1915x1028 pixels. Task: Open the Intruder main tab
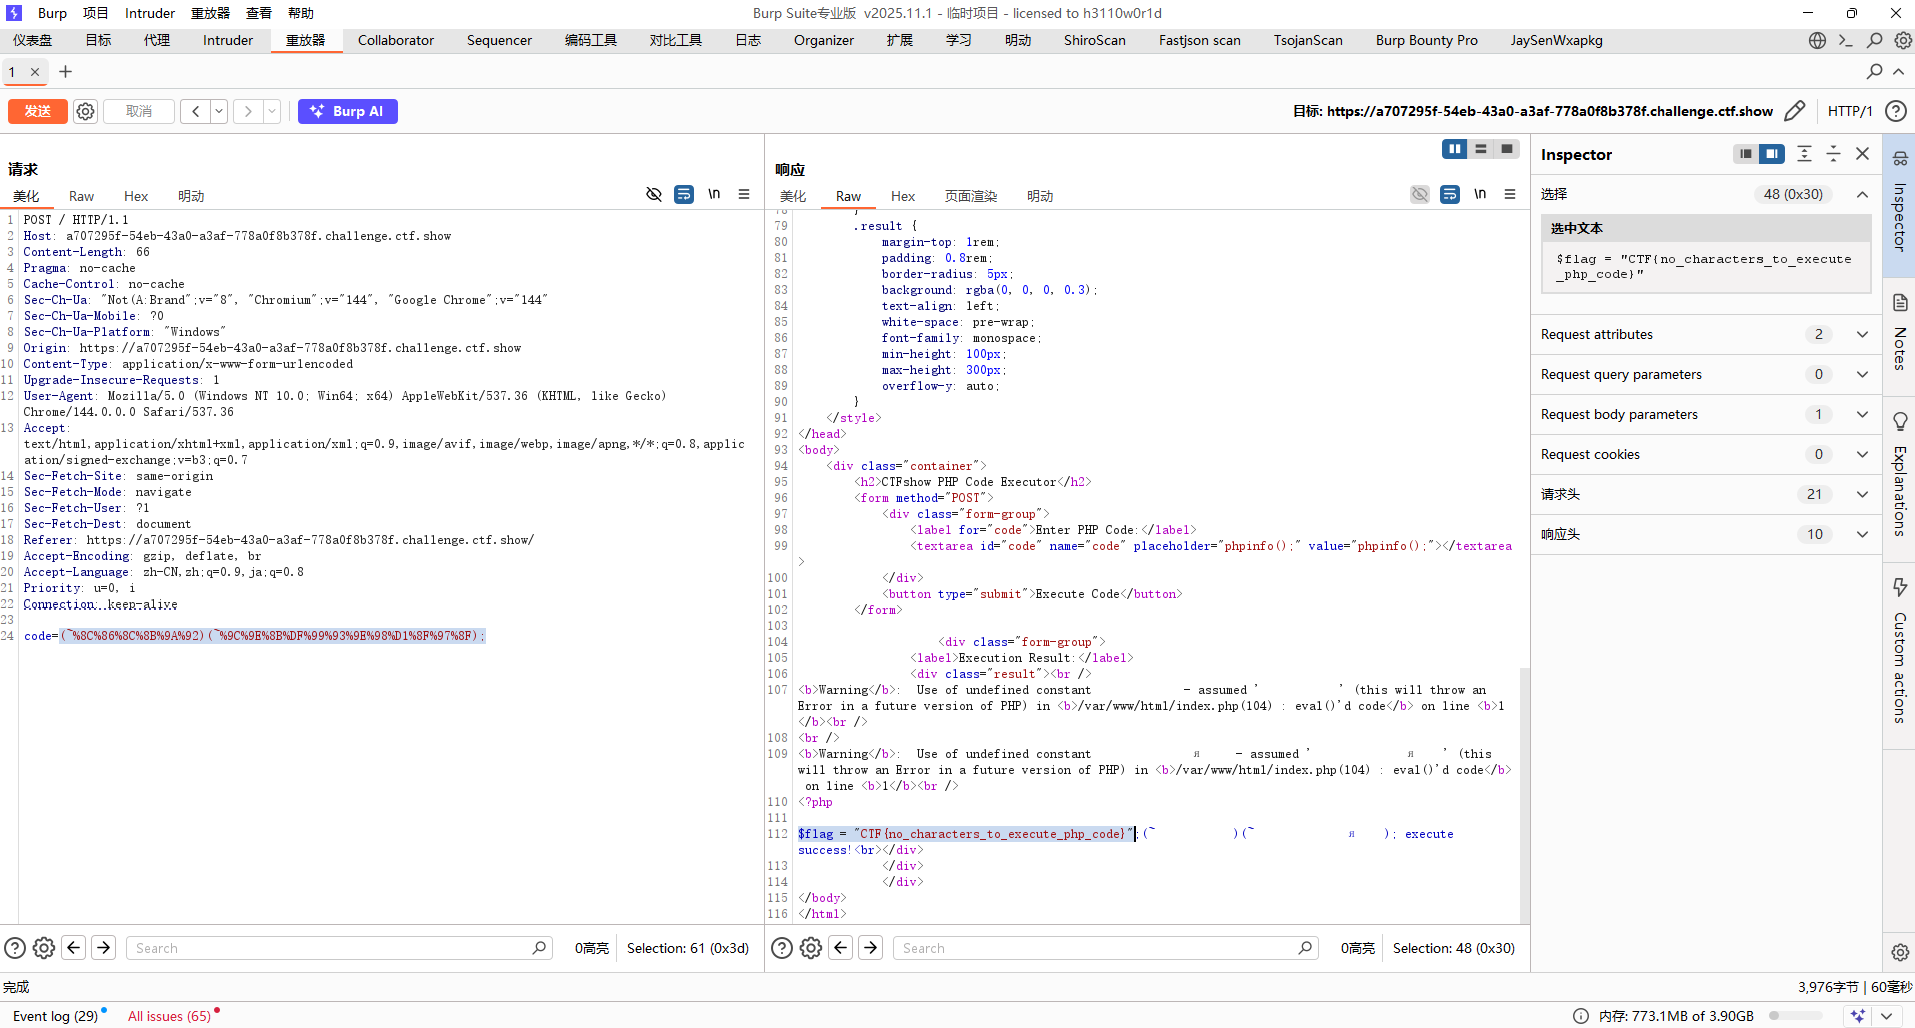coord(228,40)
